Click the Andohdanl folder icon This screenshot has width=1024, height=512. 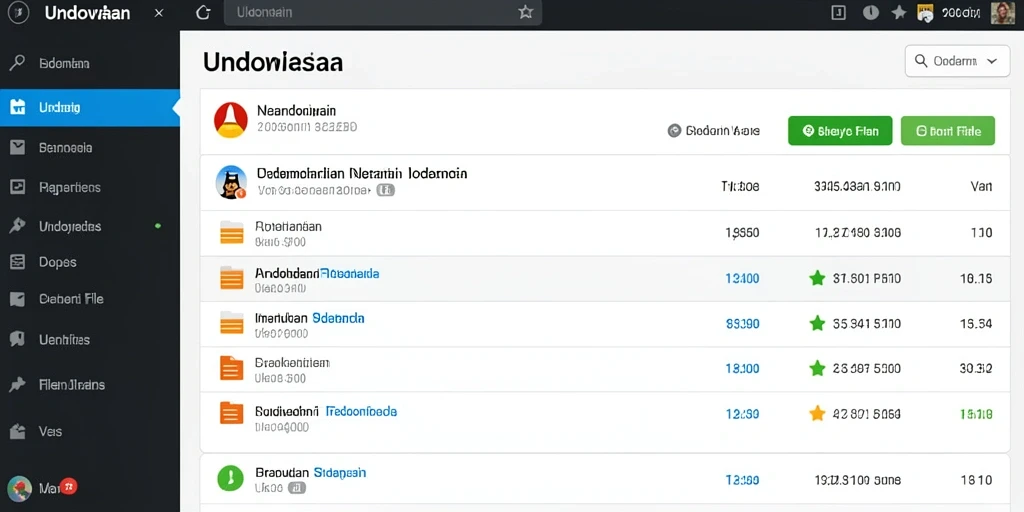[x=232, y=278]
